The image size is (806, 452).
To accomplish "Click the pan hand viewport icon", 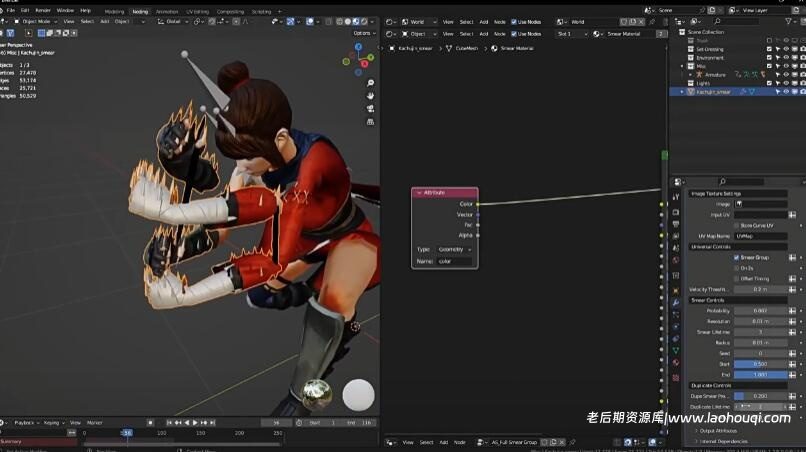I will (x=370, y=96).
